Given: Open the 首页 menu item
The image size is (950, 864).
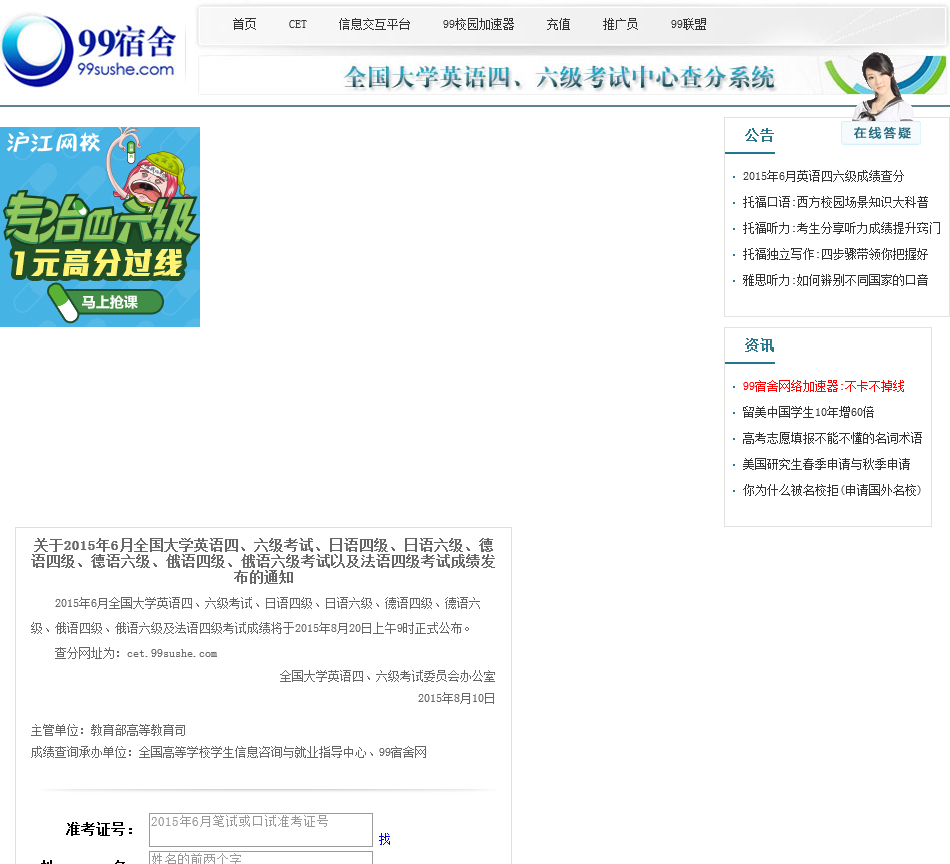Looking at the screenshot, I should [x=244, y=24].
